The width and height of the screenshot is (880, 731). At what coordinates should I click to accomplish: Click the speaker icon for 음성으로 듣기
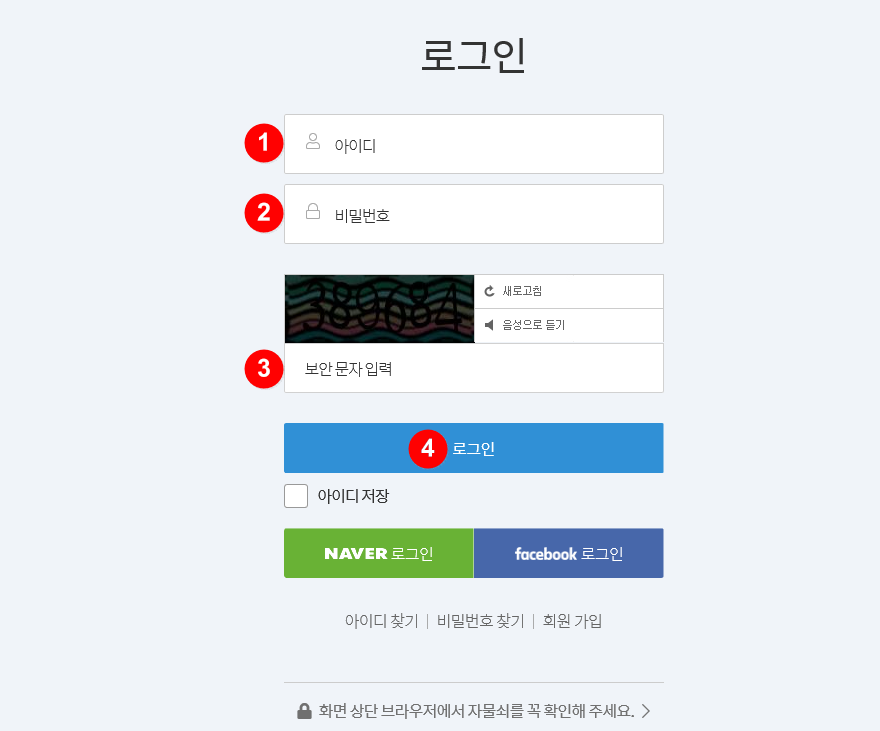(489, 325)
